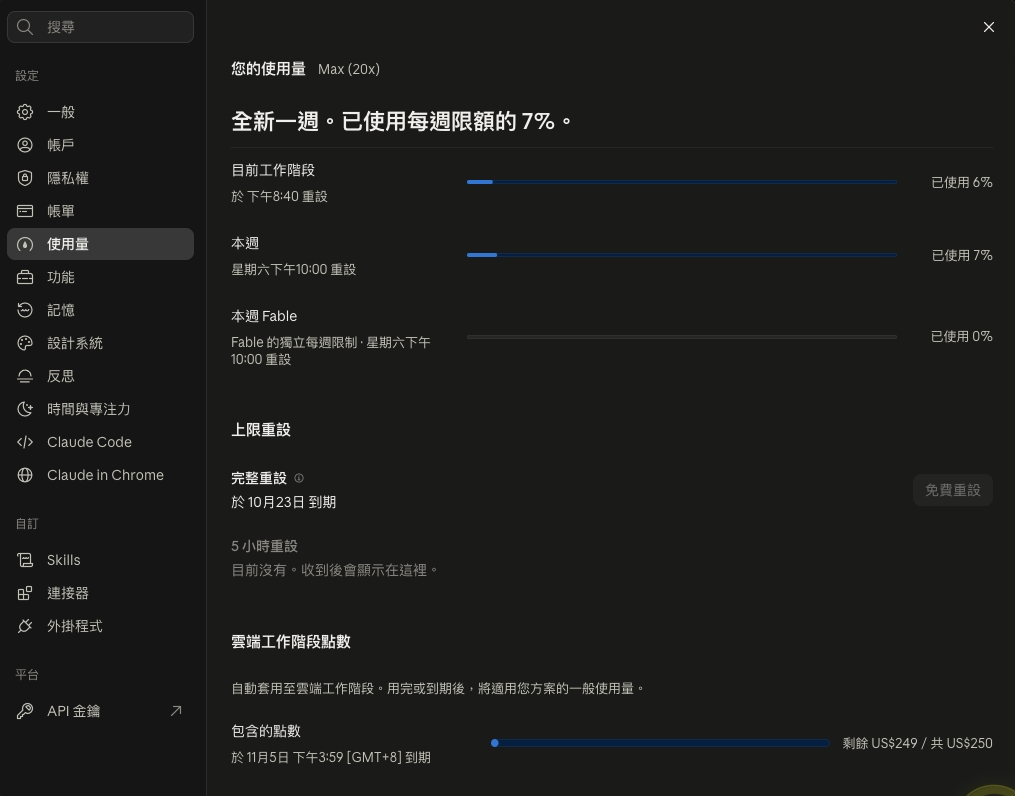Click the info icon next to 完整重設

coord(299,478)
